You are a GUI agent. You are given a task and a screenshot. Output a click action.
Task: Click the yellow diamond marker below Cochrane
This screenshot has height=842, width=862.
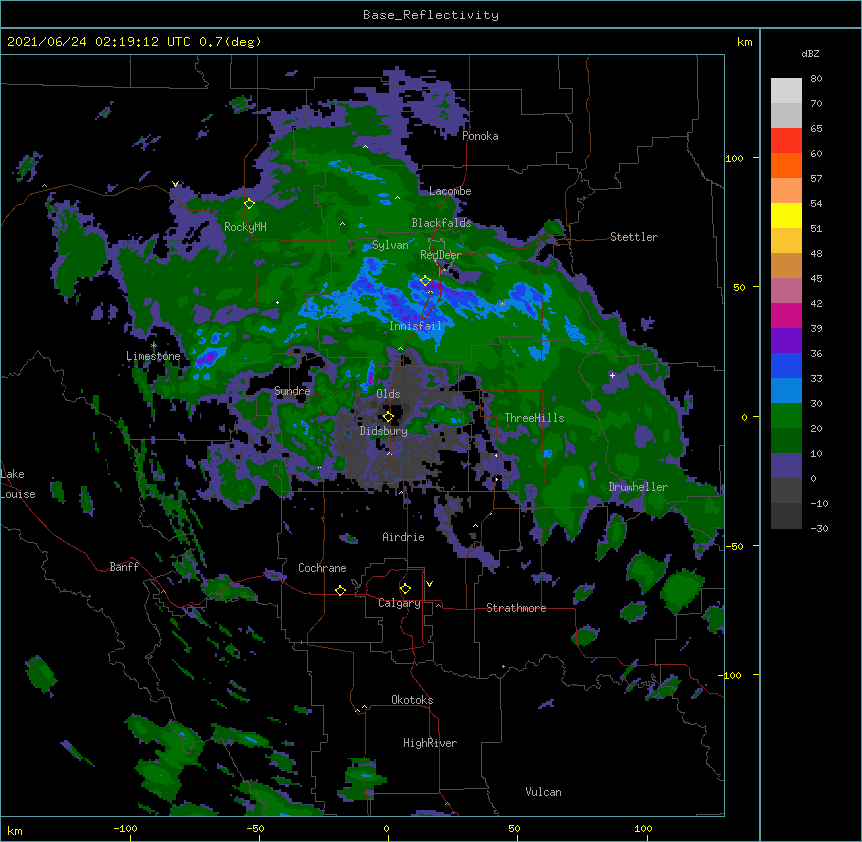[340, 590]
